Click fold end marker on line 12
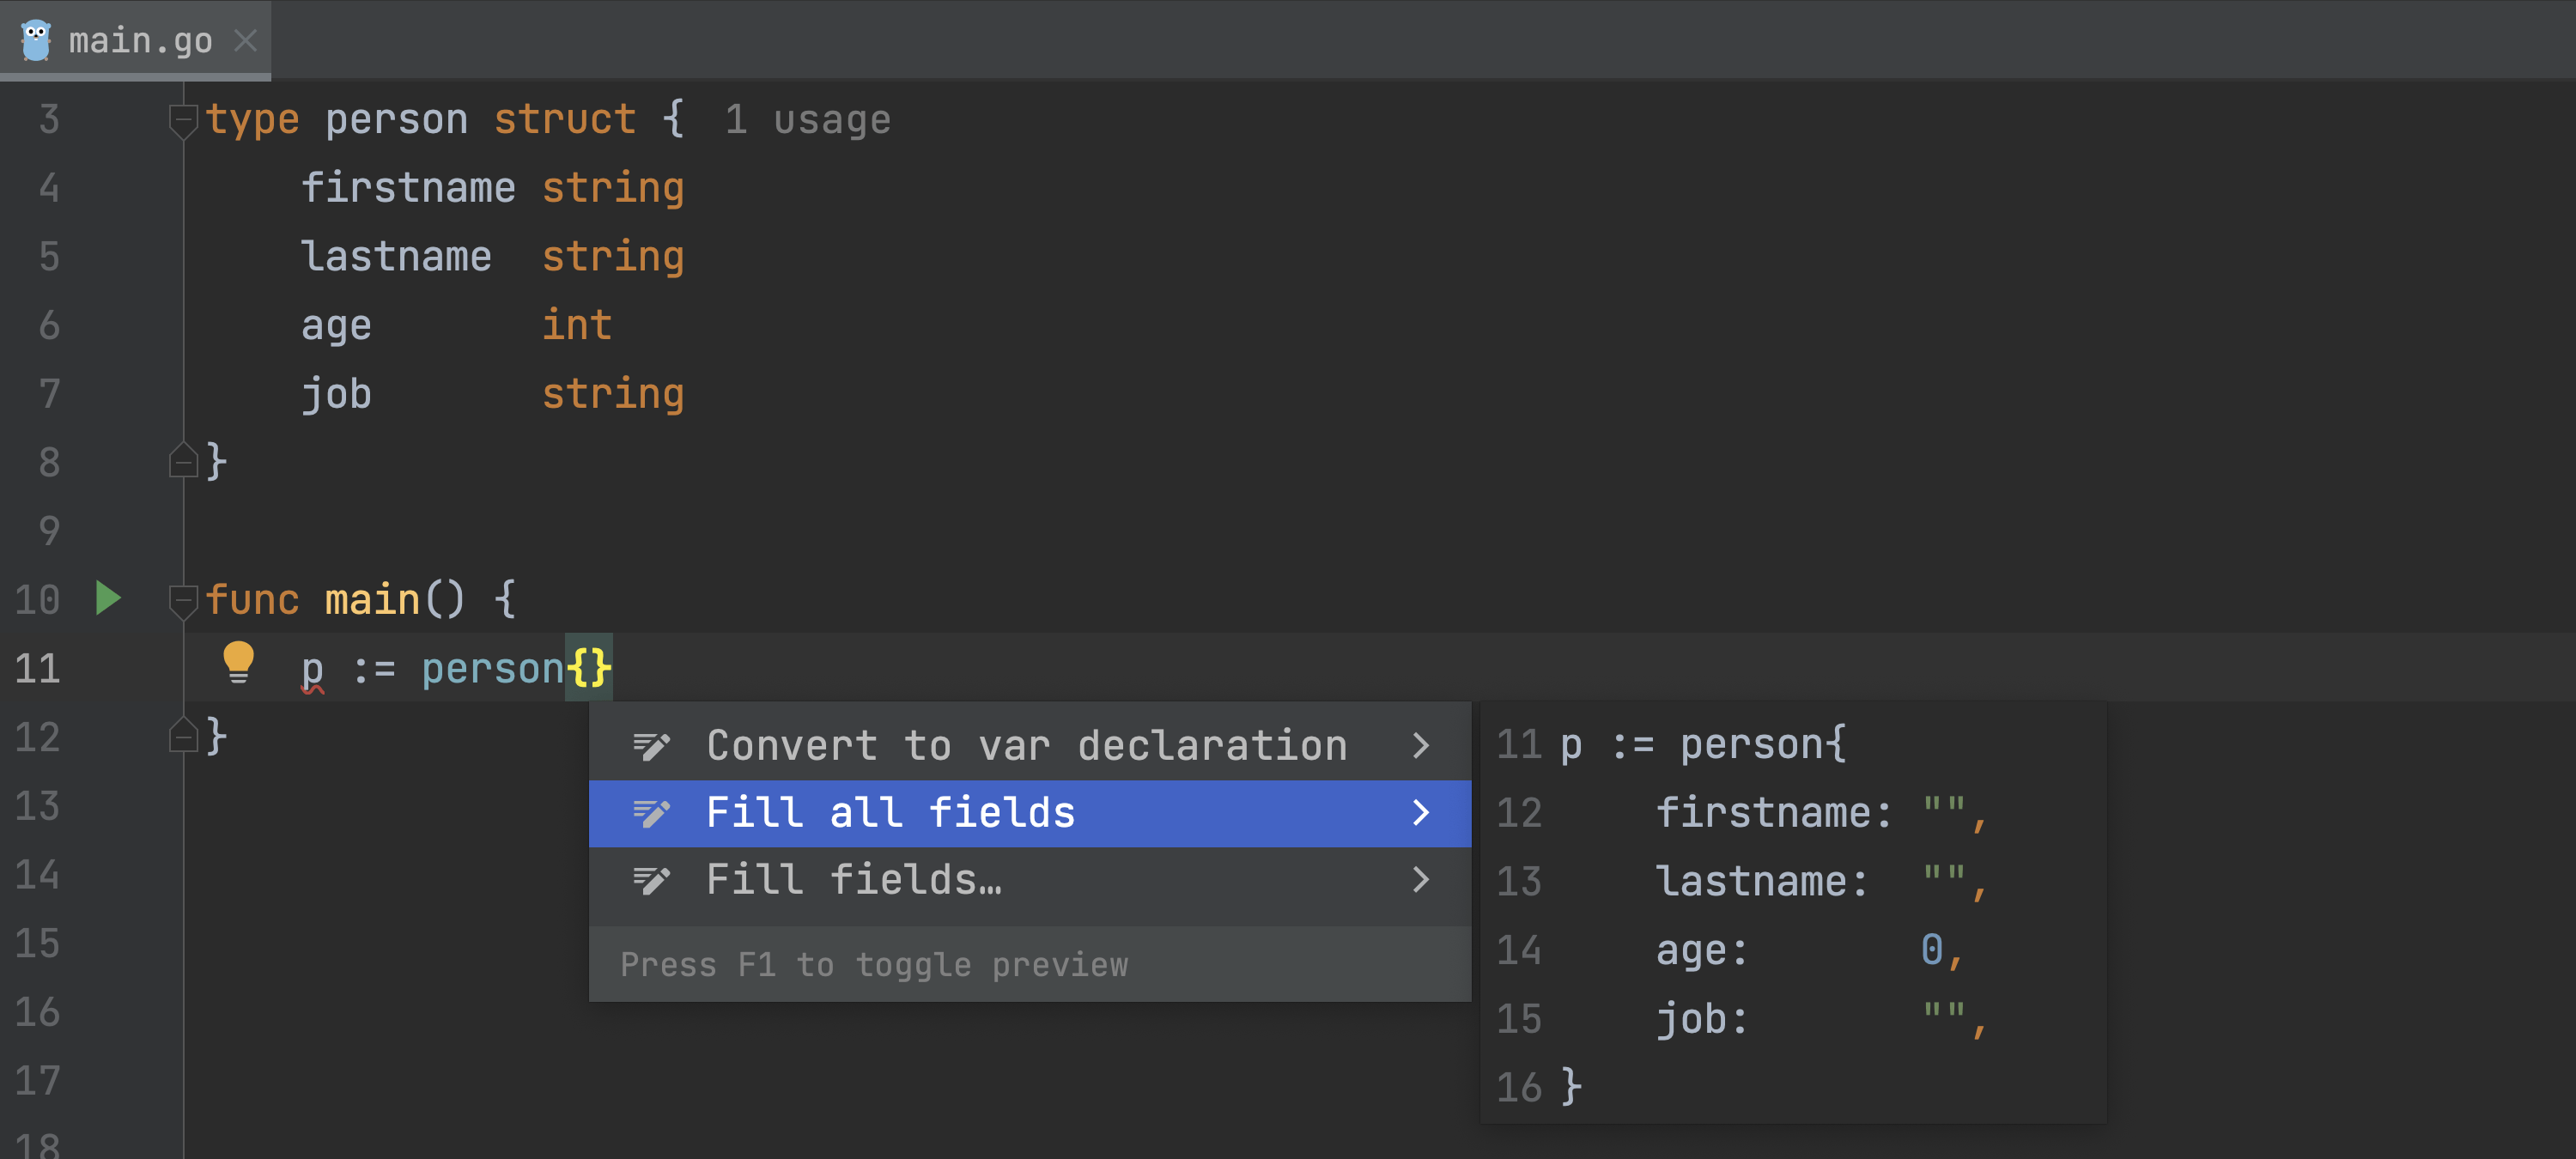This screenshot has width=2576, height=1159. point(183,735)
